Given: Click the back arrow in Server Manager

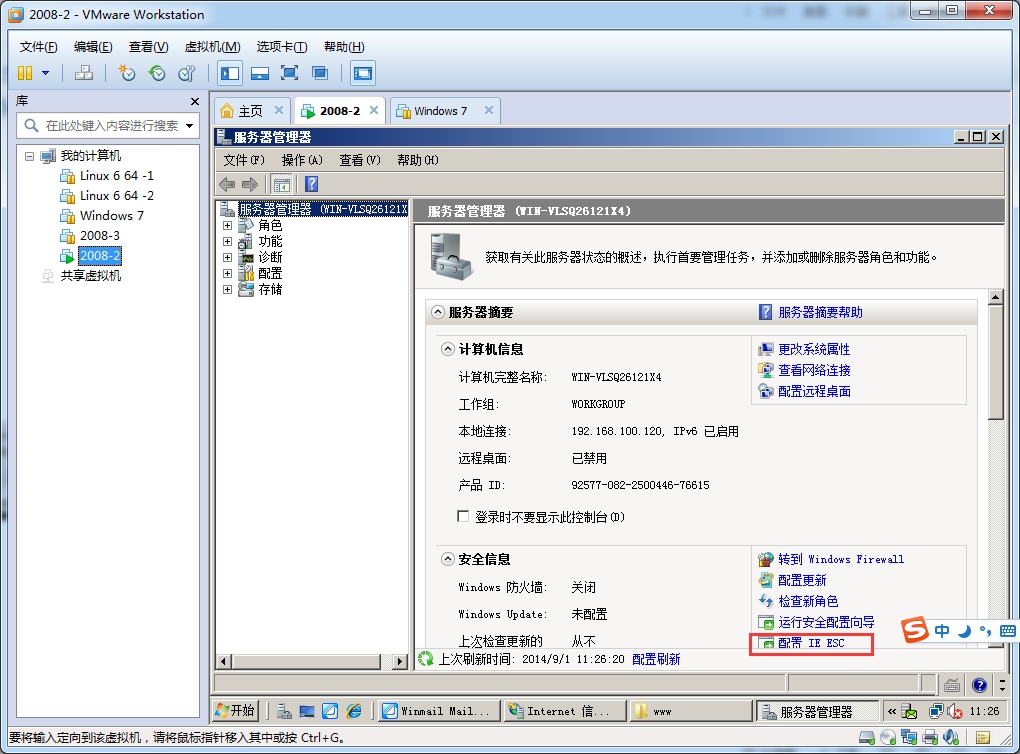Looking at the screenshot, I should pyautogui.click(x=227, y=185).
